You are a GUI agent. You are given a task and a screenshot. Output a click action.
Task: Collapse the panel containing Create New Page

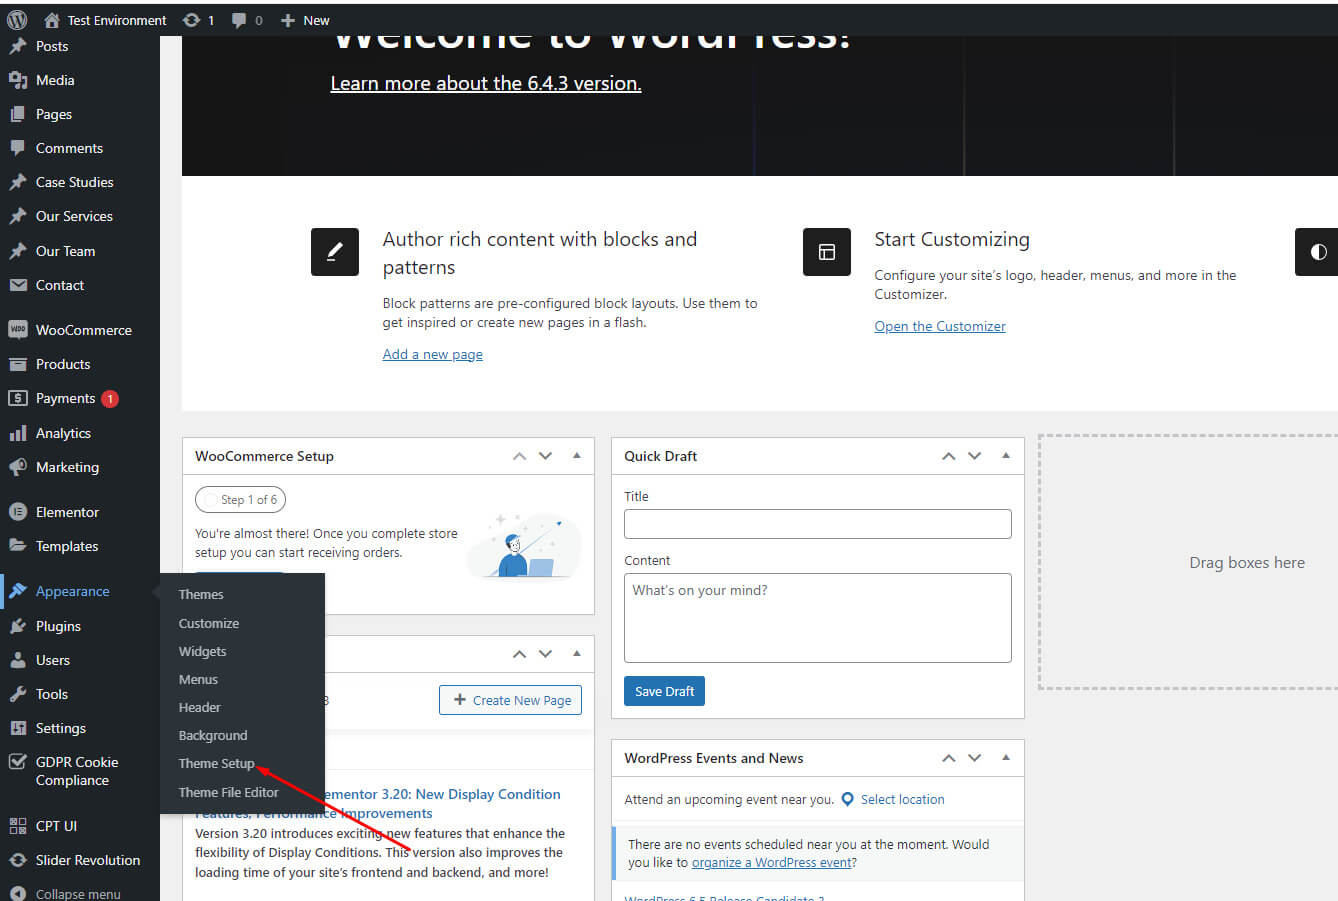pyautogui.click(x=577, y=654)
